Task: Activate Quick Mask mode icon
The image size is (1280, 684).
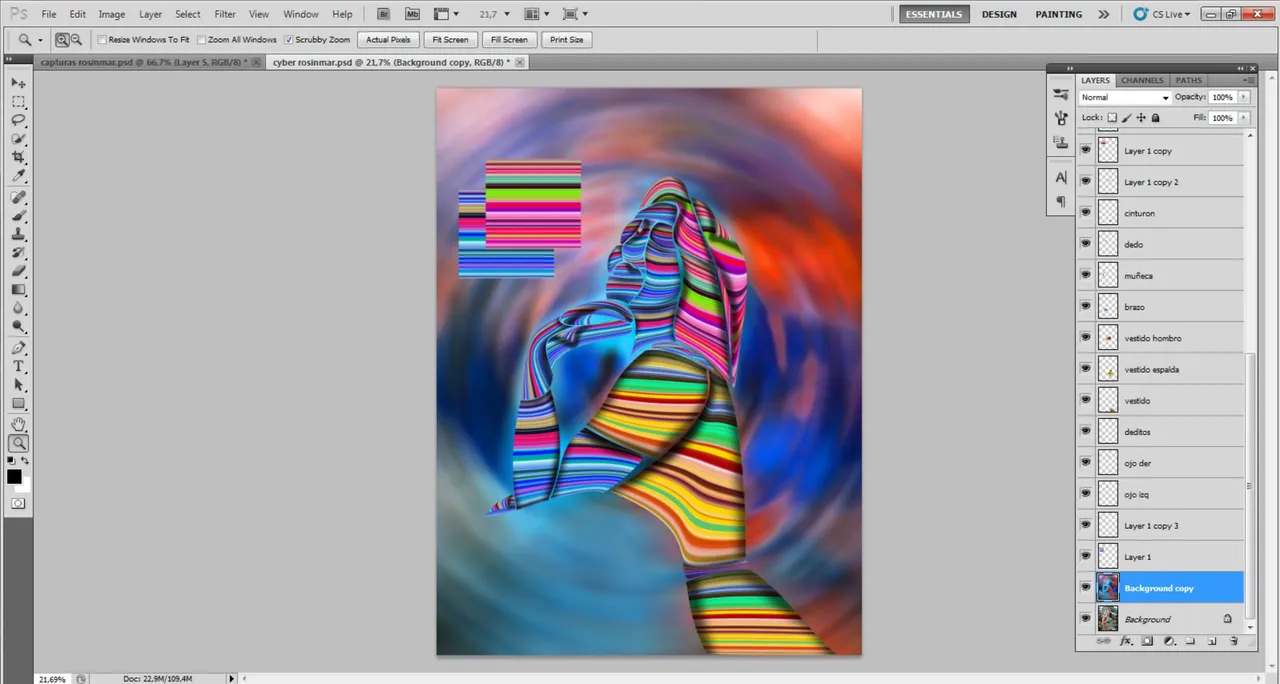Action: [x=18, y=503]
